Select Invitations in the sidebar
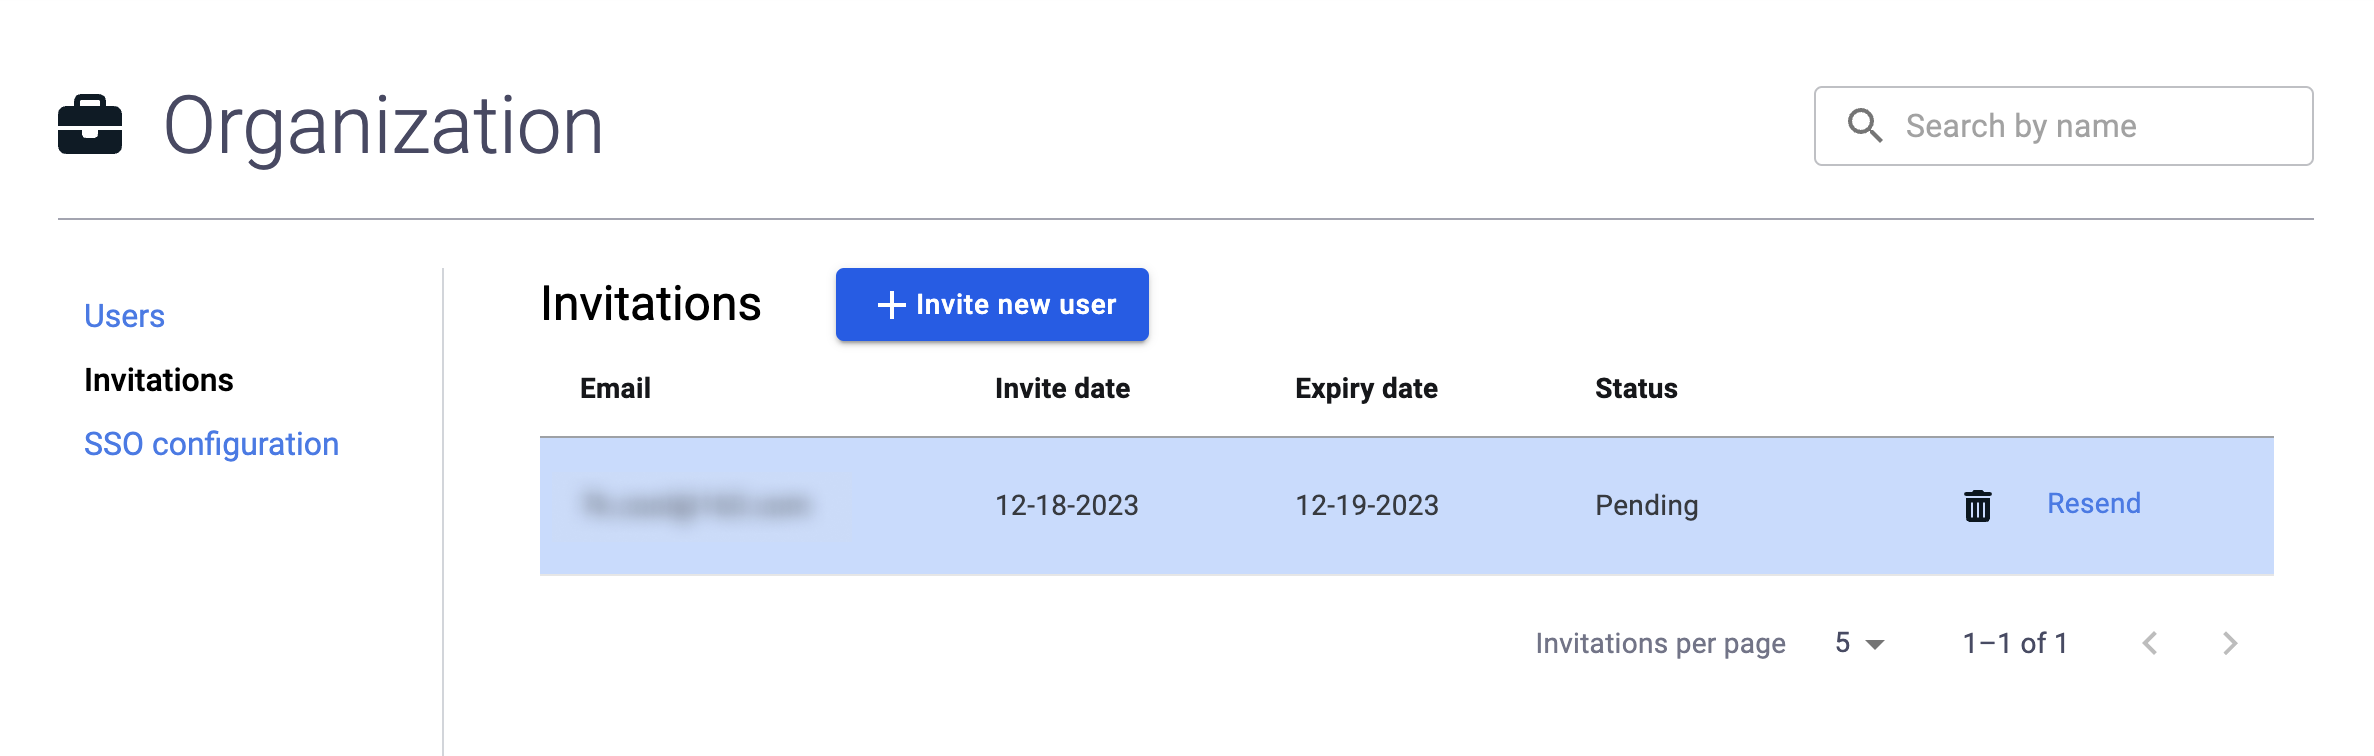Viewport: 2374px width, 756px height. coord(158,380)
